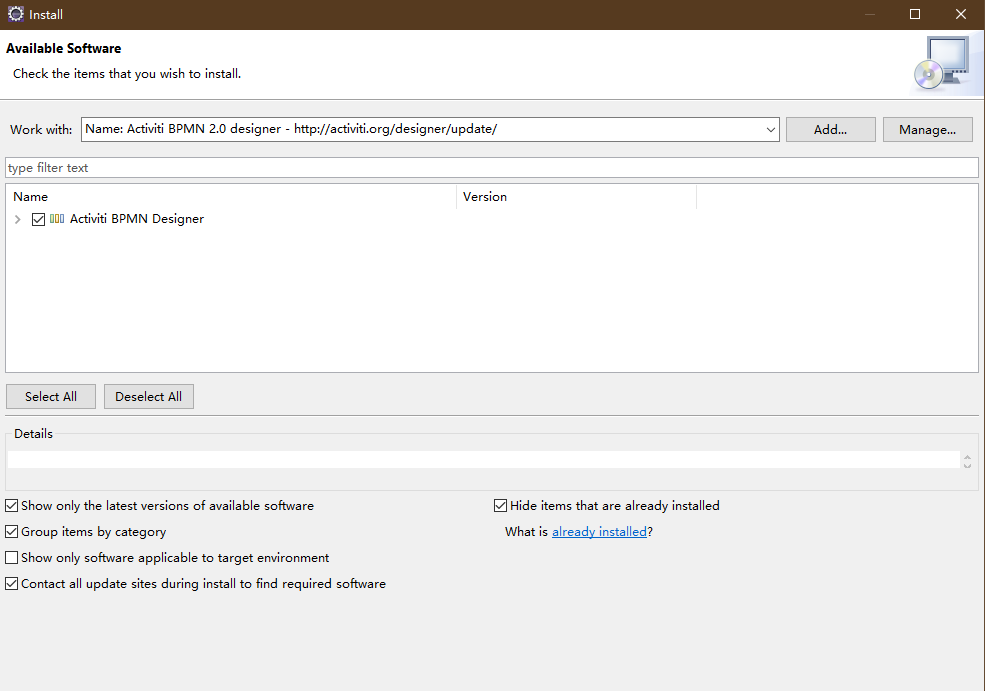Toggle Show only the latest versions checkbox
This screenshot has height=691, width=985.
11,506
